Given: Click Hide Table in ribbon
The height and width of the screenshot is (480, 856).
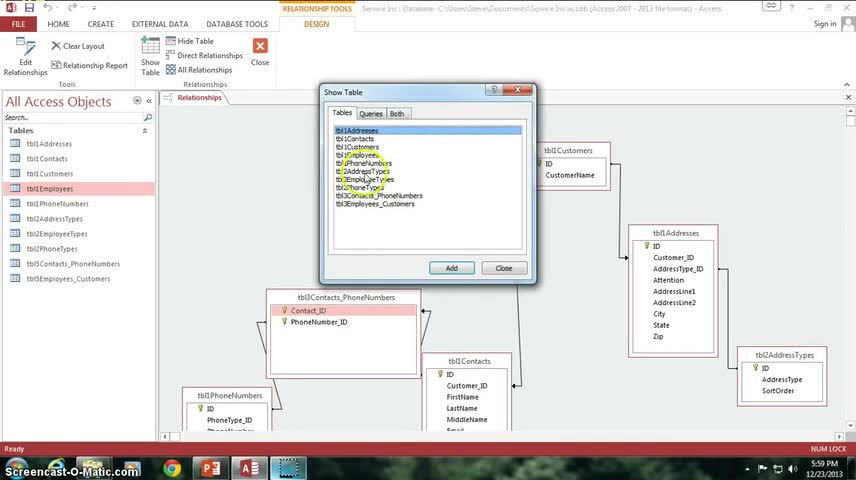Looking at the screenshot, I should click(x=189, y=41).
